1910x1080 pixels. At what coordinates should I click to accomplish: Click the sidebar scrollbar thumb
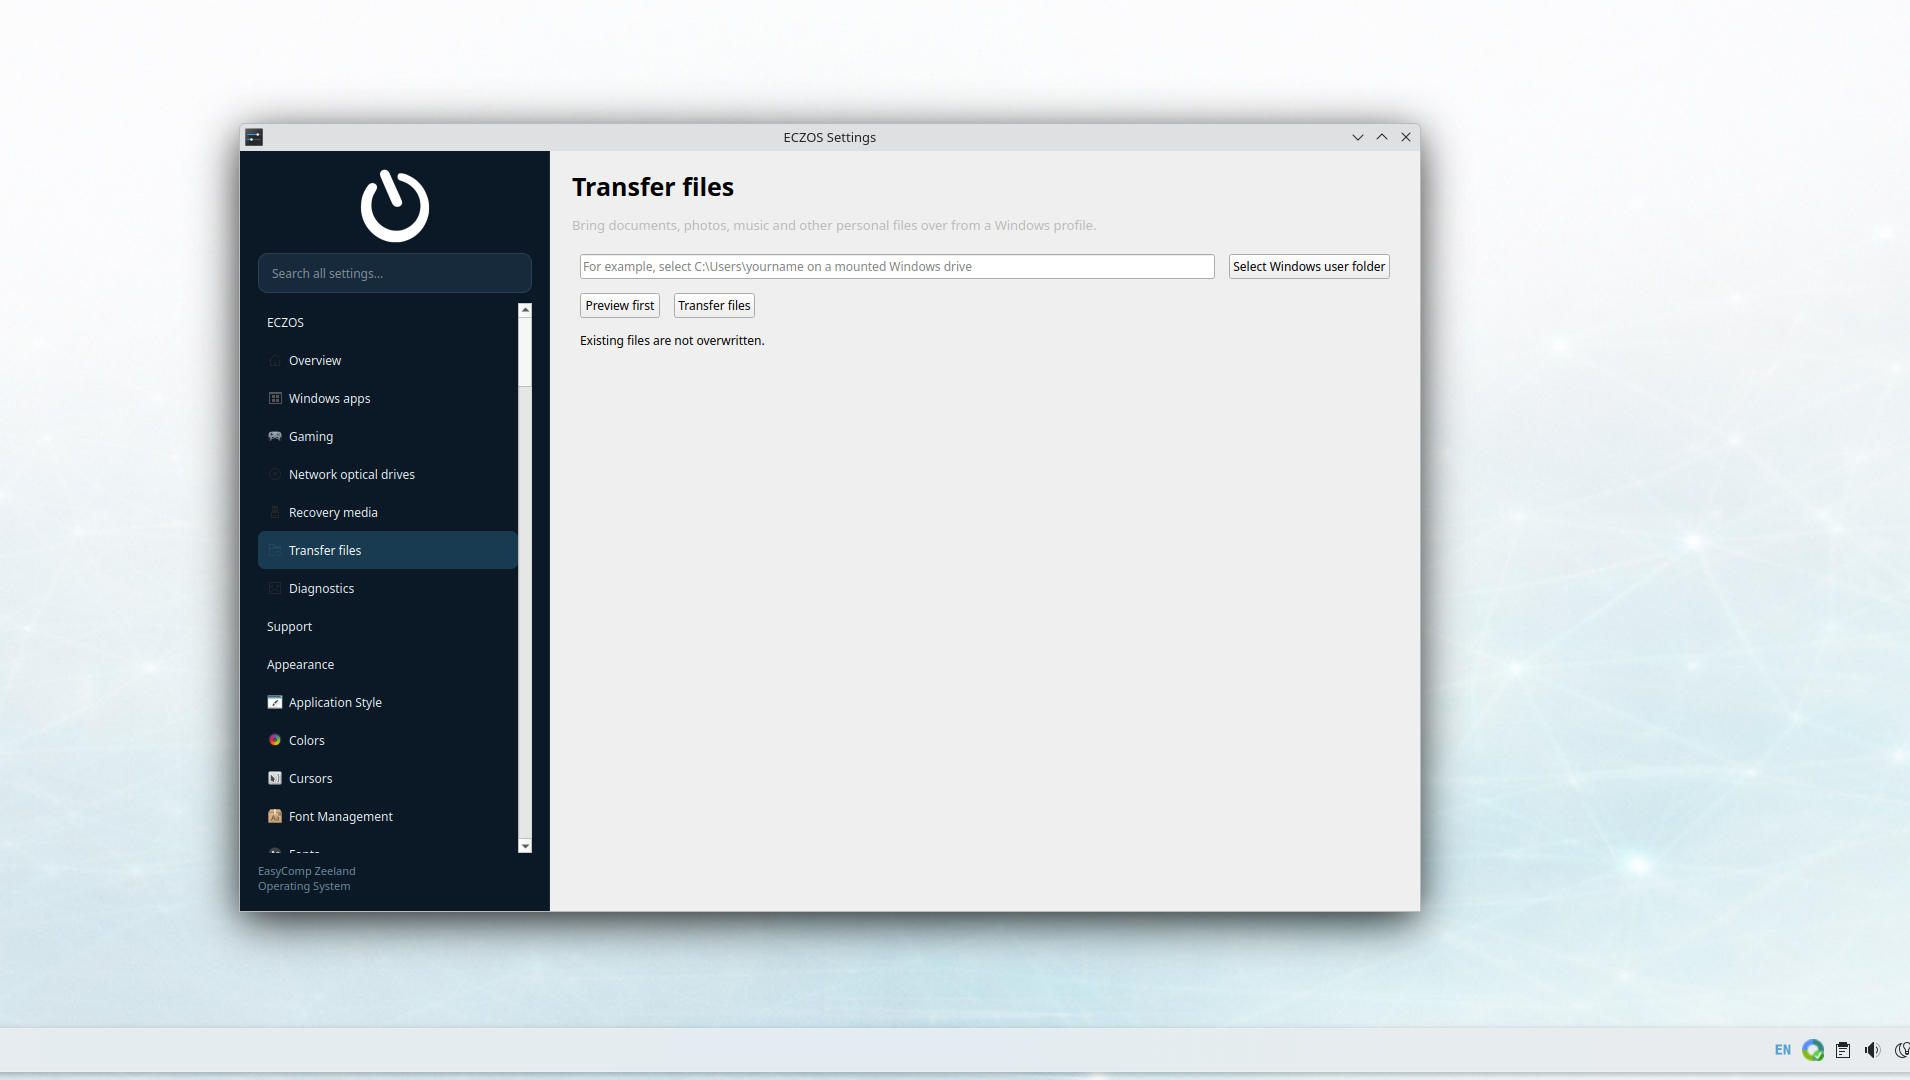pyautogui.click(x=525, y=352)
